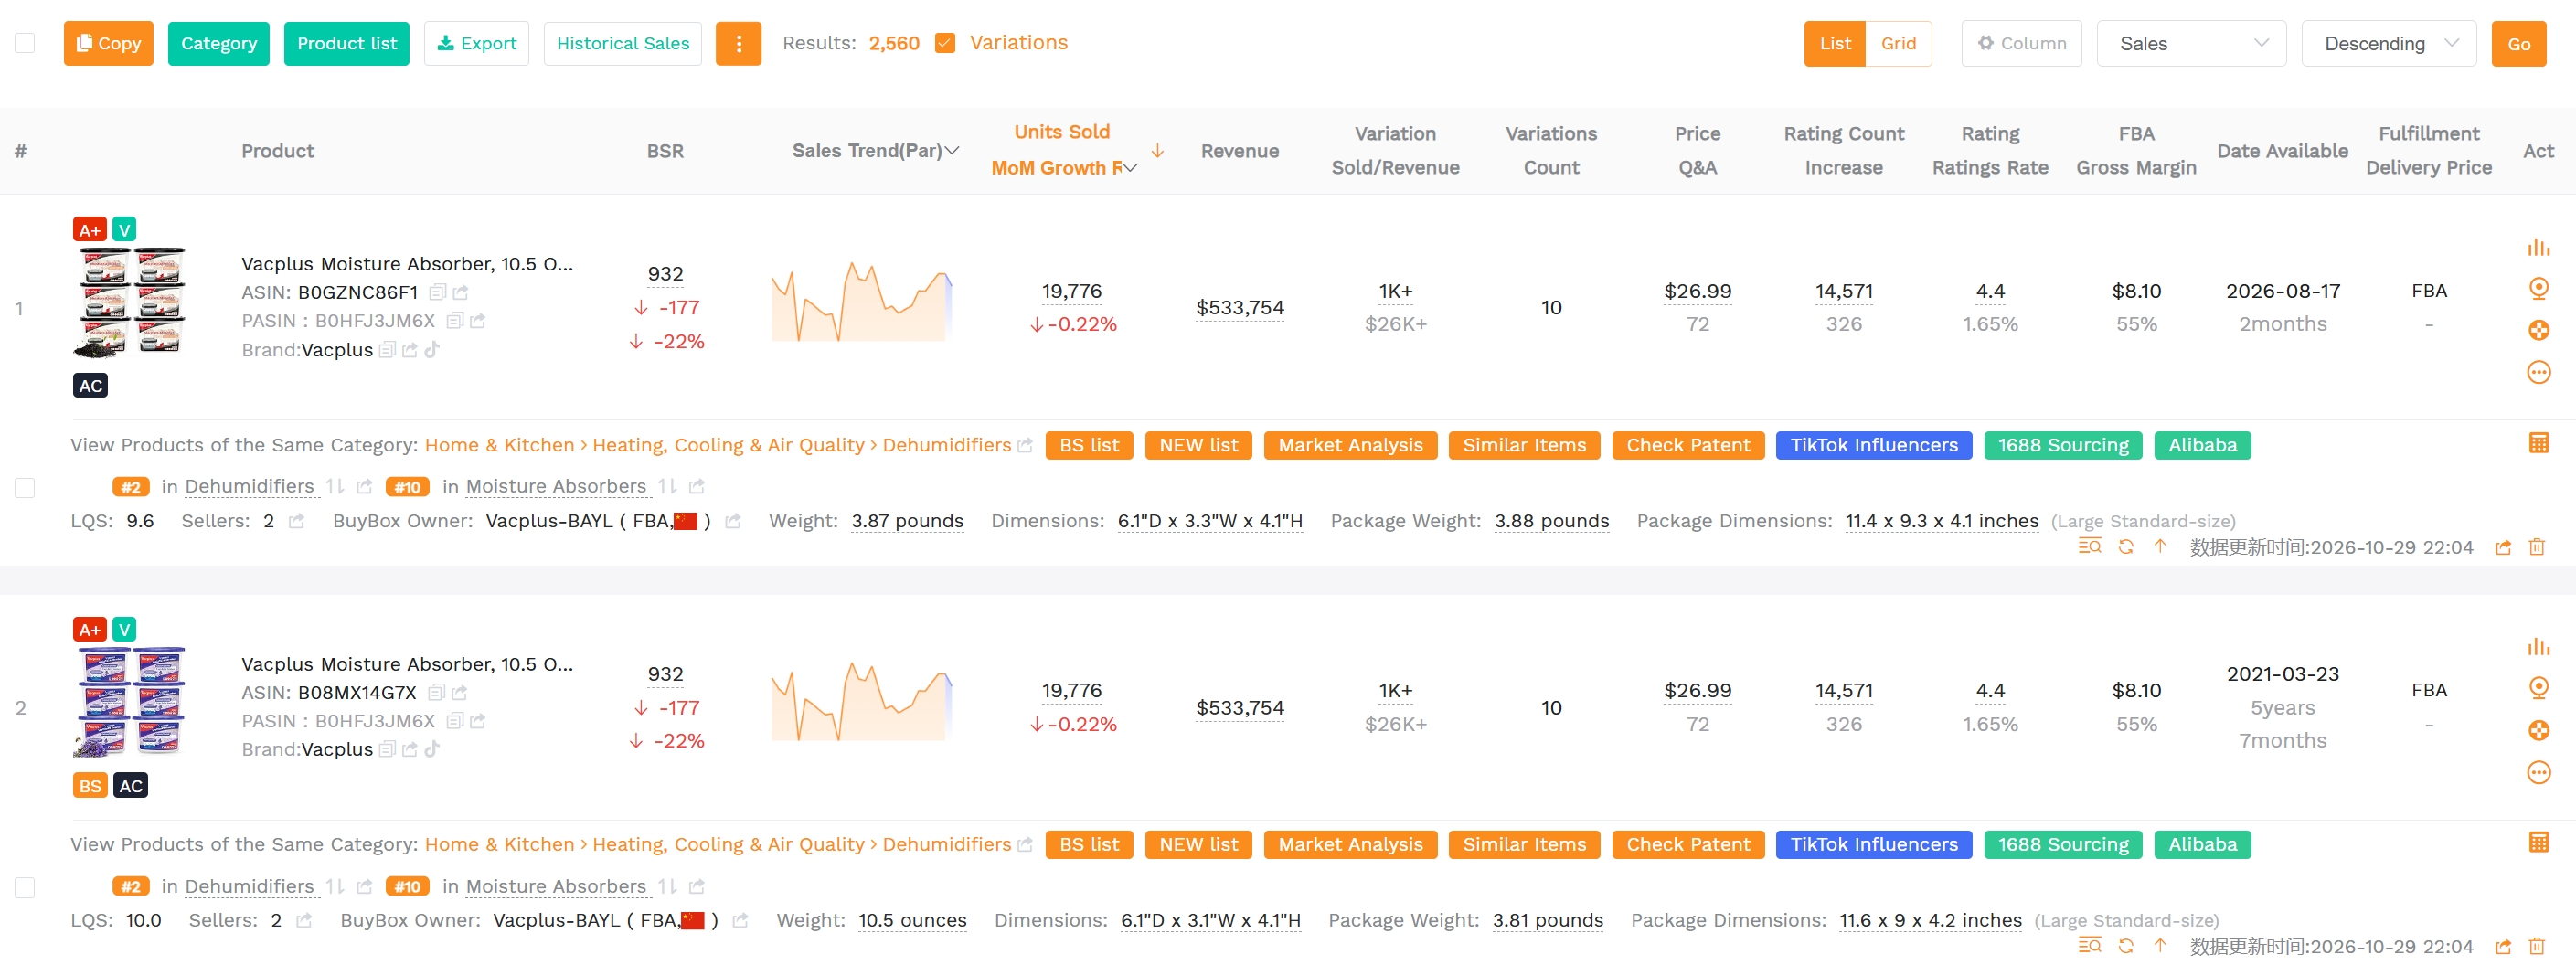This screenshot has height=965, width=2576.
Task: Switch to List view
Action: (x=1834, y=43)
